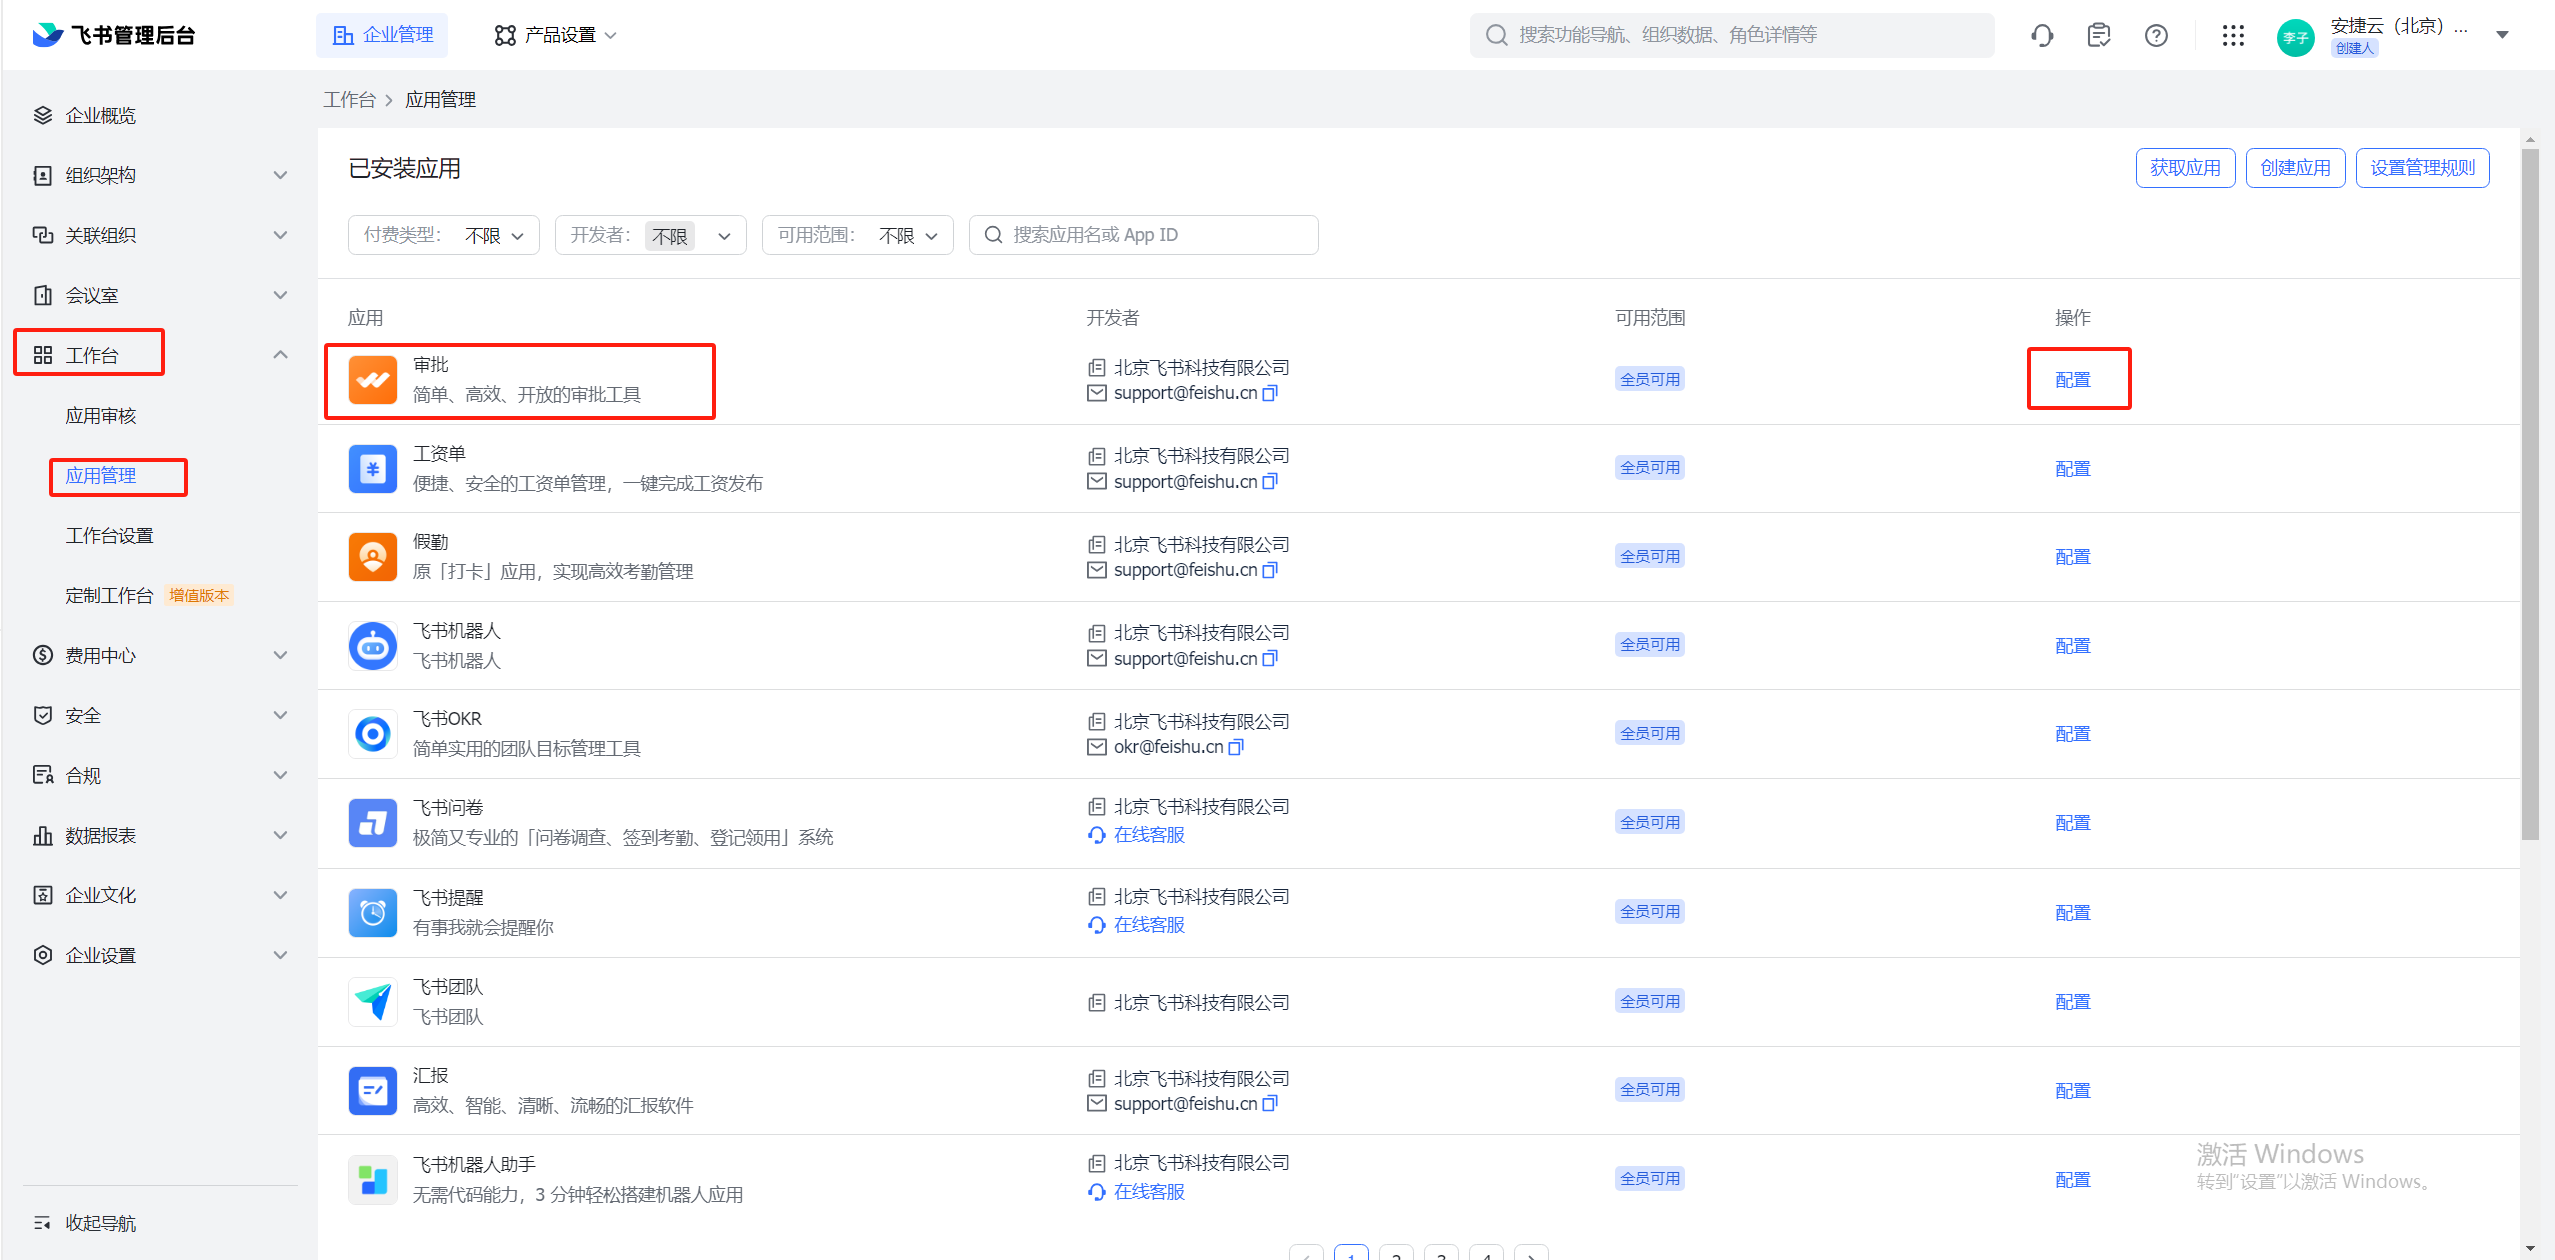Copy support email in 飞书机器人 row
The image size is (2555, 1260).
(1270, 659)
